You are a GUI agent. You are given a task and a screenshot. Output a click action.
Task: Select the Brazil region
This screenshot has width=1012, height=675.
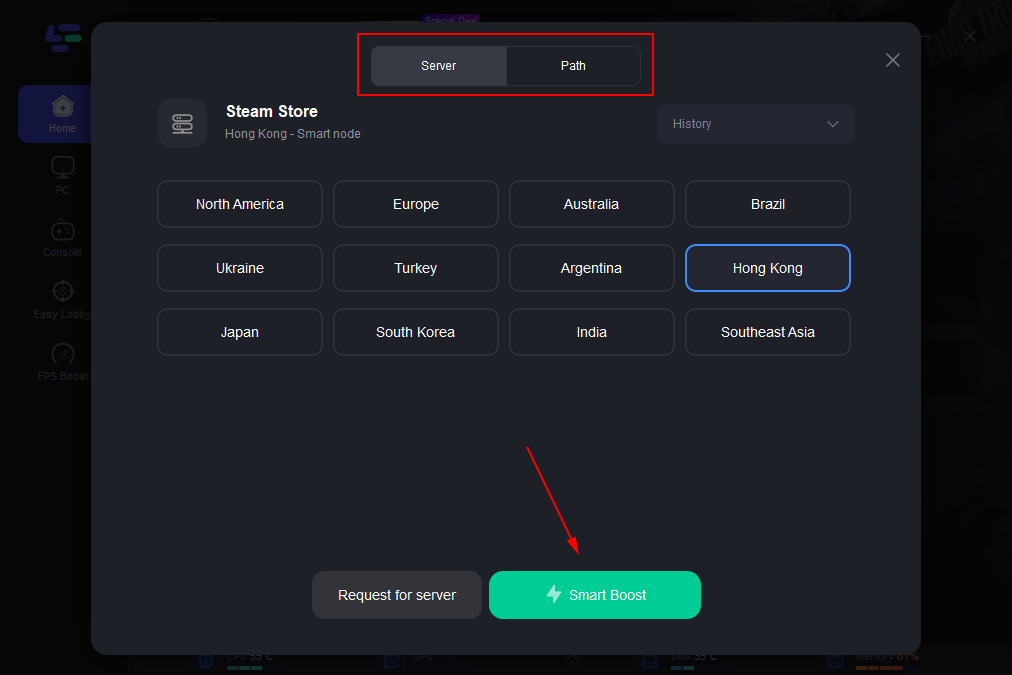(767, 204)
